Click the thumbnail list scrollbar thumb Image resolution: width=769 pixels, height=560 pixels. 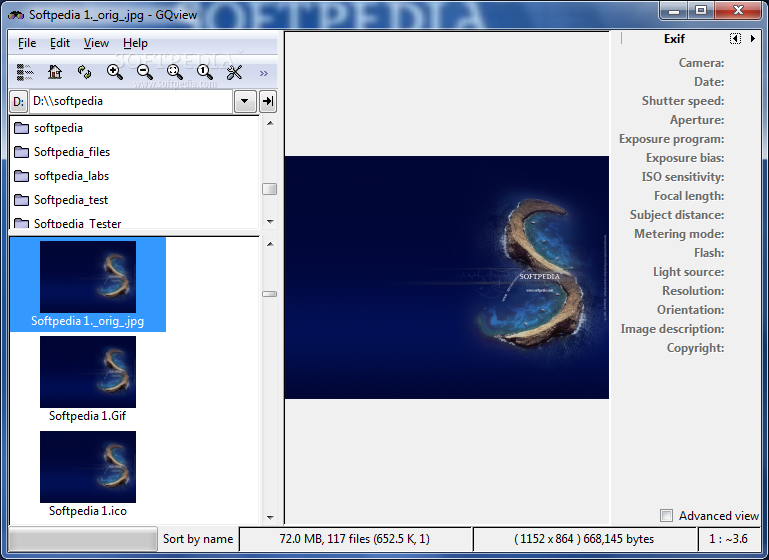[x=270, y=294]
